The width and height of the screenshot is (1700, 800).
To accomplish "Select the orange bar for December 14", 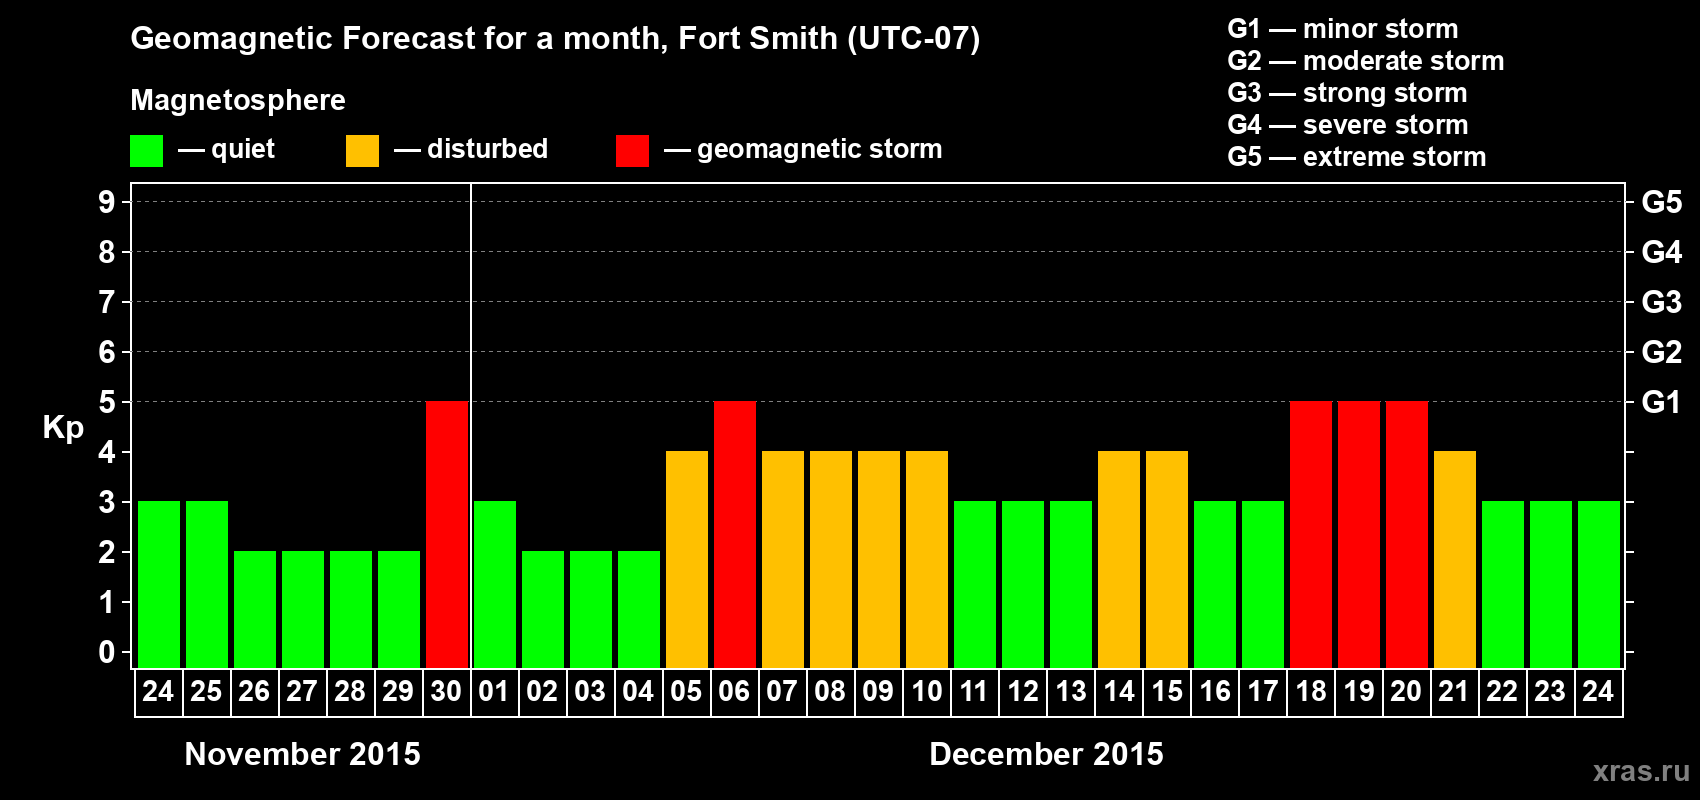I will [1119, 560].
